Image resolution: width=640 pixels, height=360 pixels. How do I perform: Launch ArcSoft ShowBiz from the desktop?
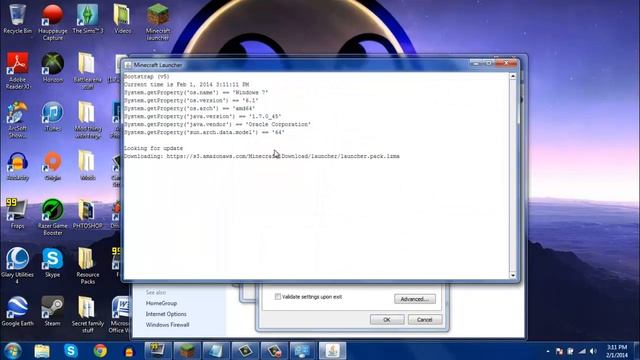click(x=17, y=120)
